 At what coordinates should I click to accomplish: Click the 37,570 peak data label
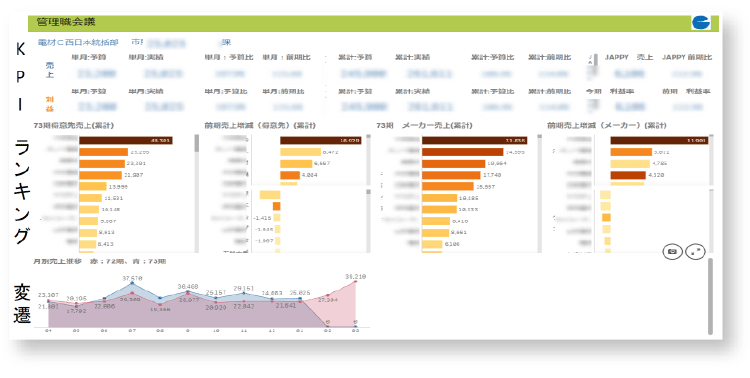(x=132, y=278)
